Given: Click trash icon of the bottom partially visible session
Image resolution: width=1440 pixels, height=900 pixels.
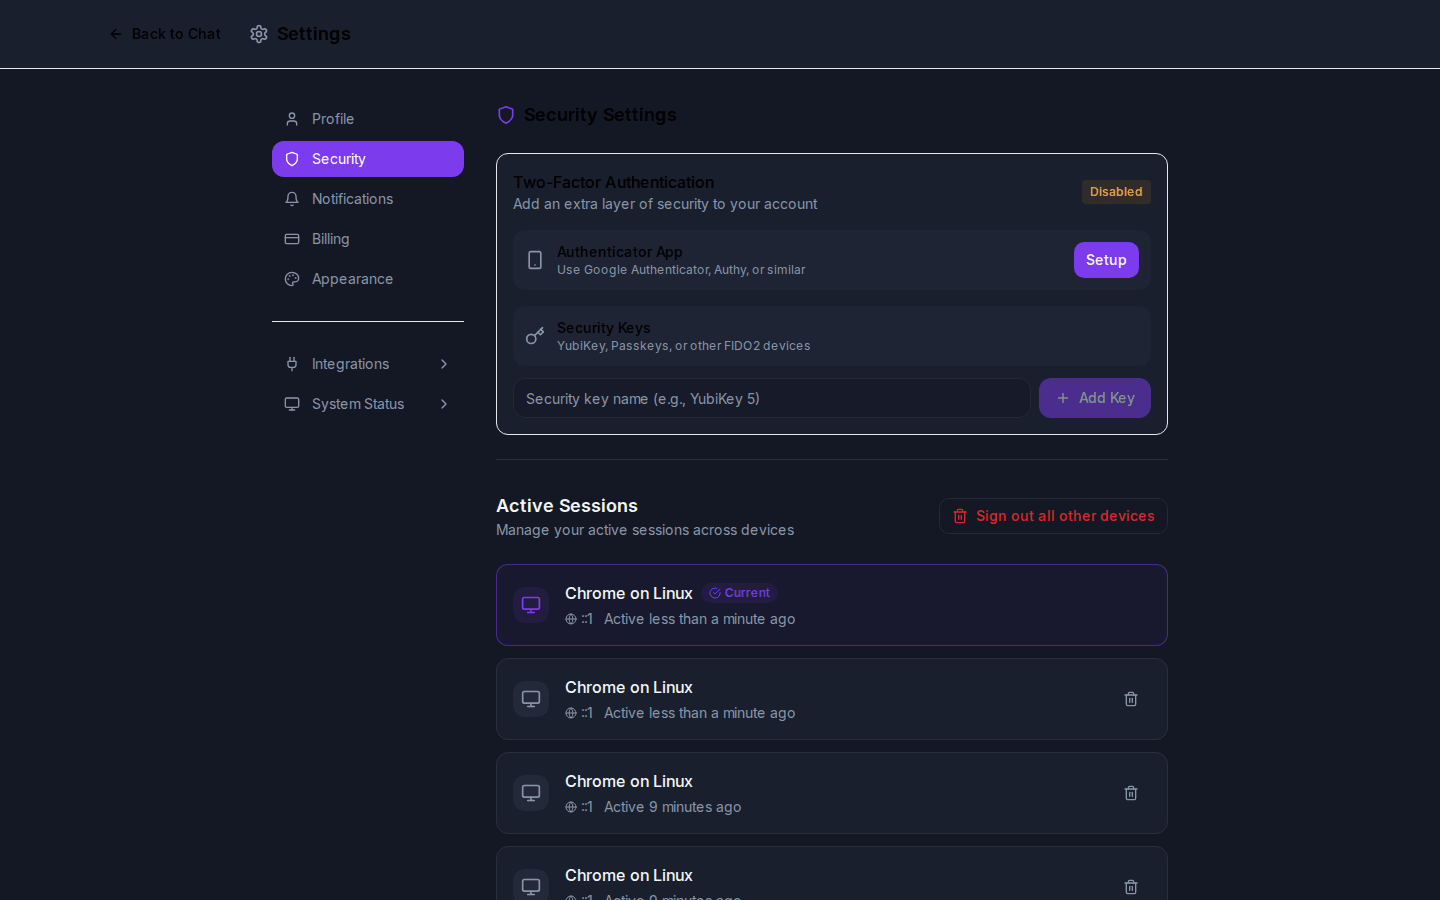Looking at the screenshot, I should (1131, 887).
